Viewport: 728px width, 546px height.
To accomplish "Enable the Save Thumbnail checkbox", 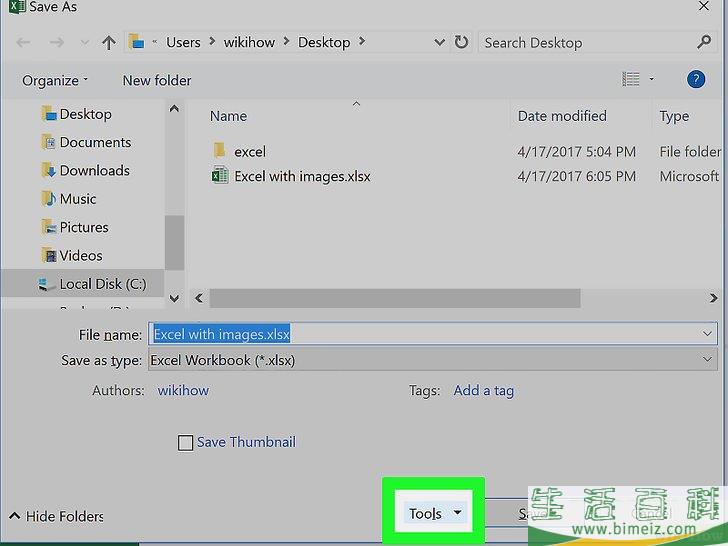I will click(x=185, y=442).
